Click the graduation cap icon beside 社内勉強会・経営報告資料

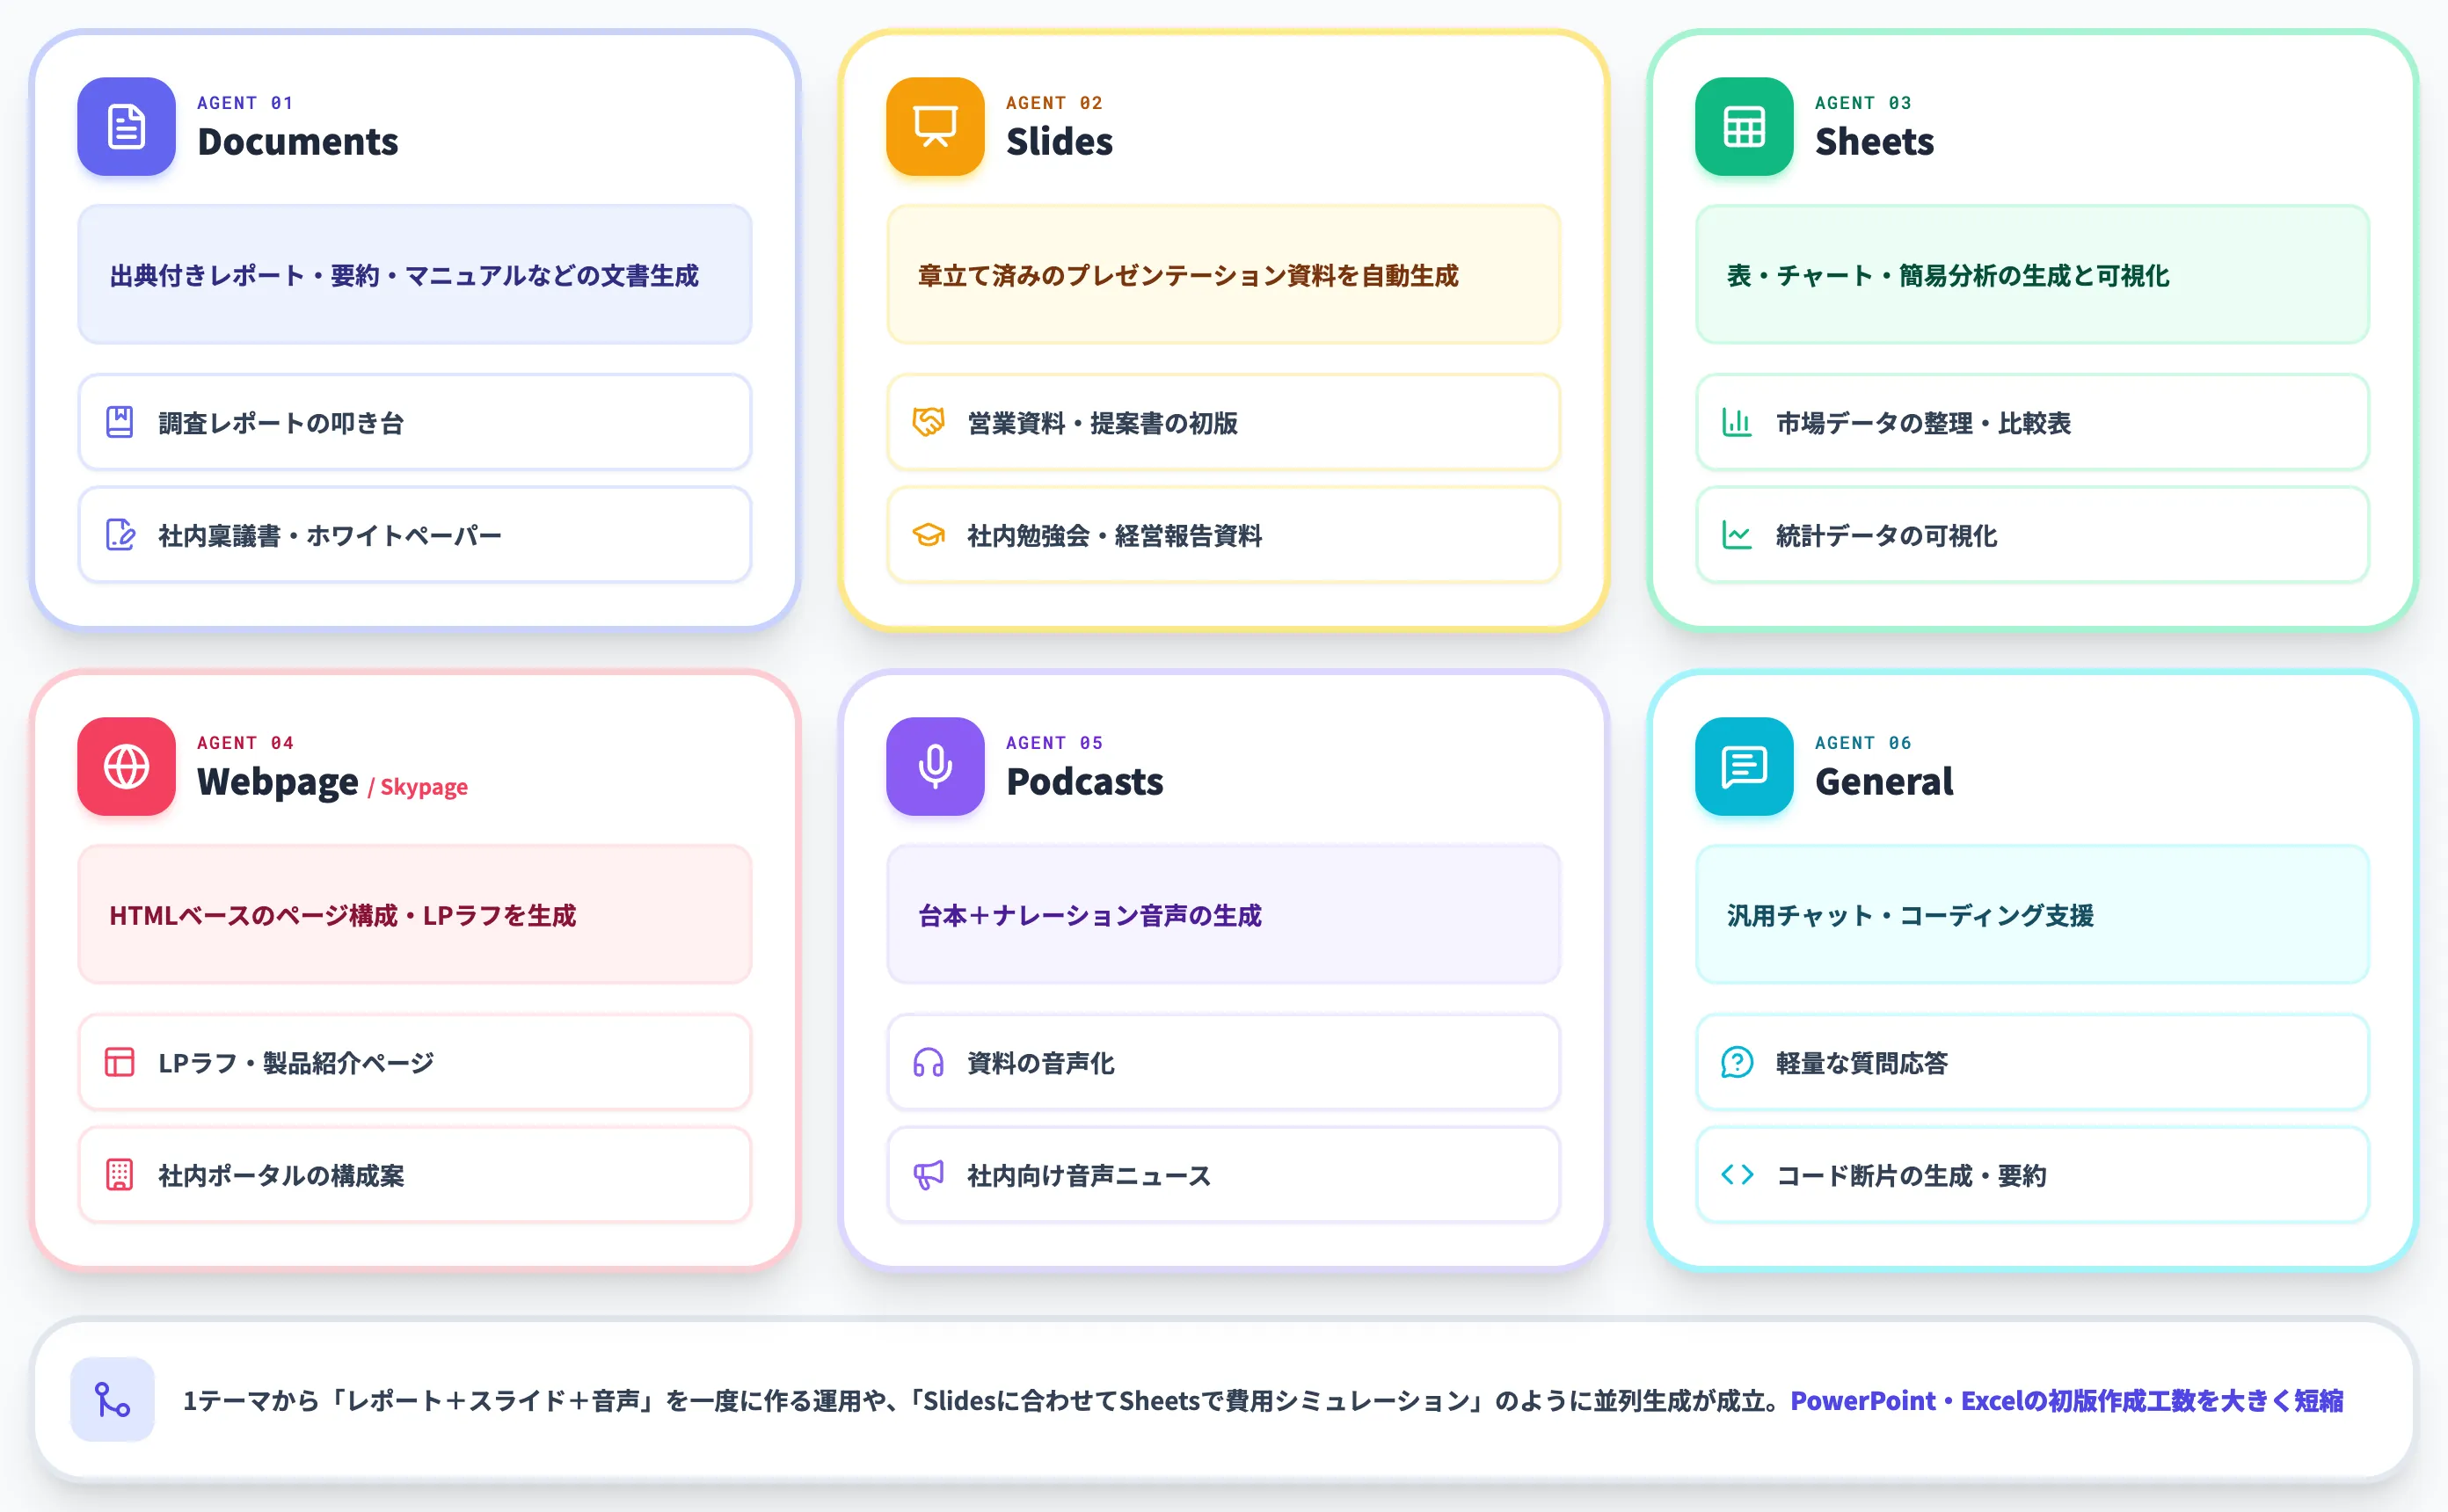pos(928,535)
